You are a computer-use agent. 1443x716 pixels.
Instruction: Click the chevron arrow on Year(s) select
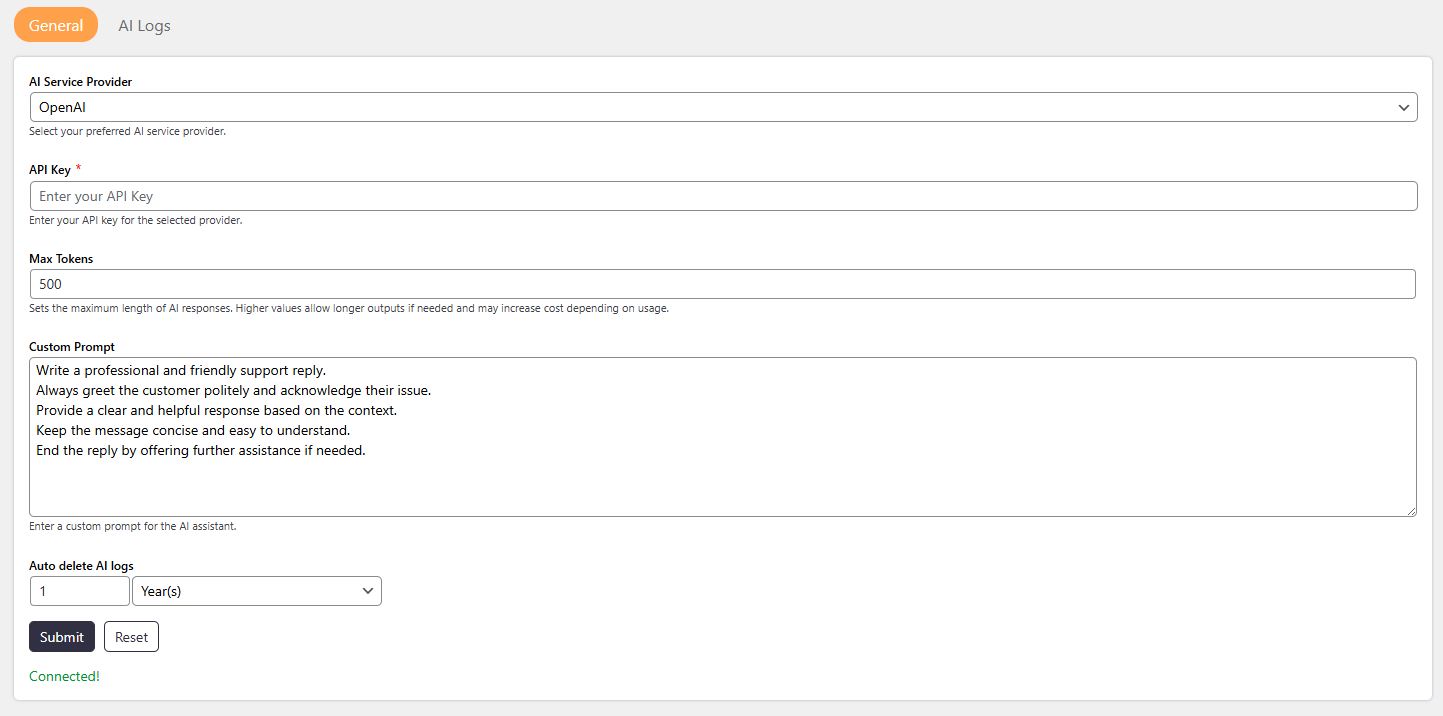tap(366, 591)
